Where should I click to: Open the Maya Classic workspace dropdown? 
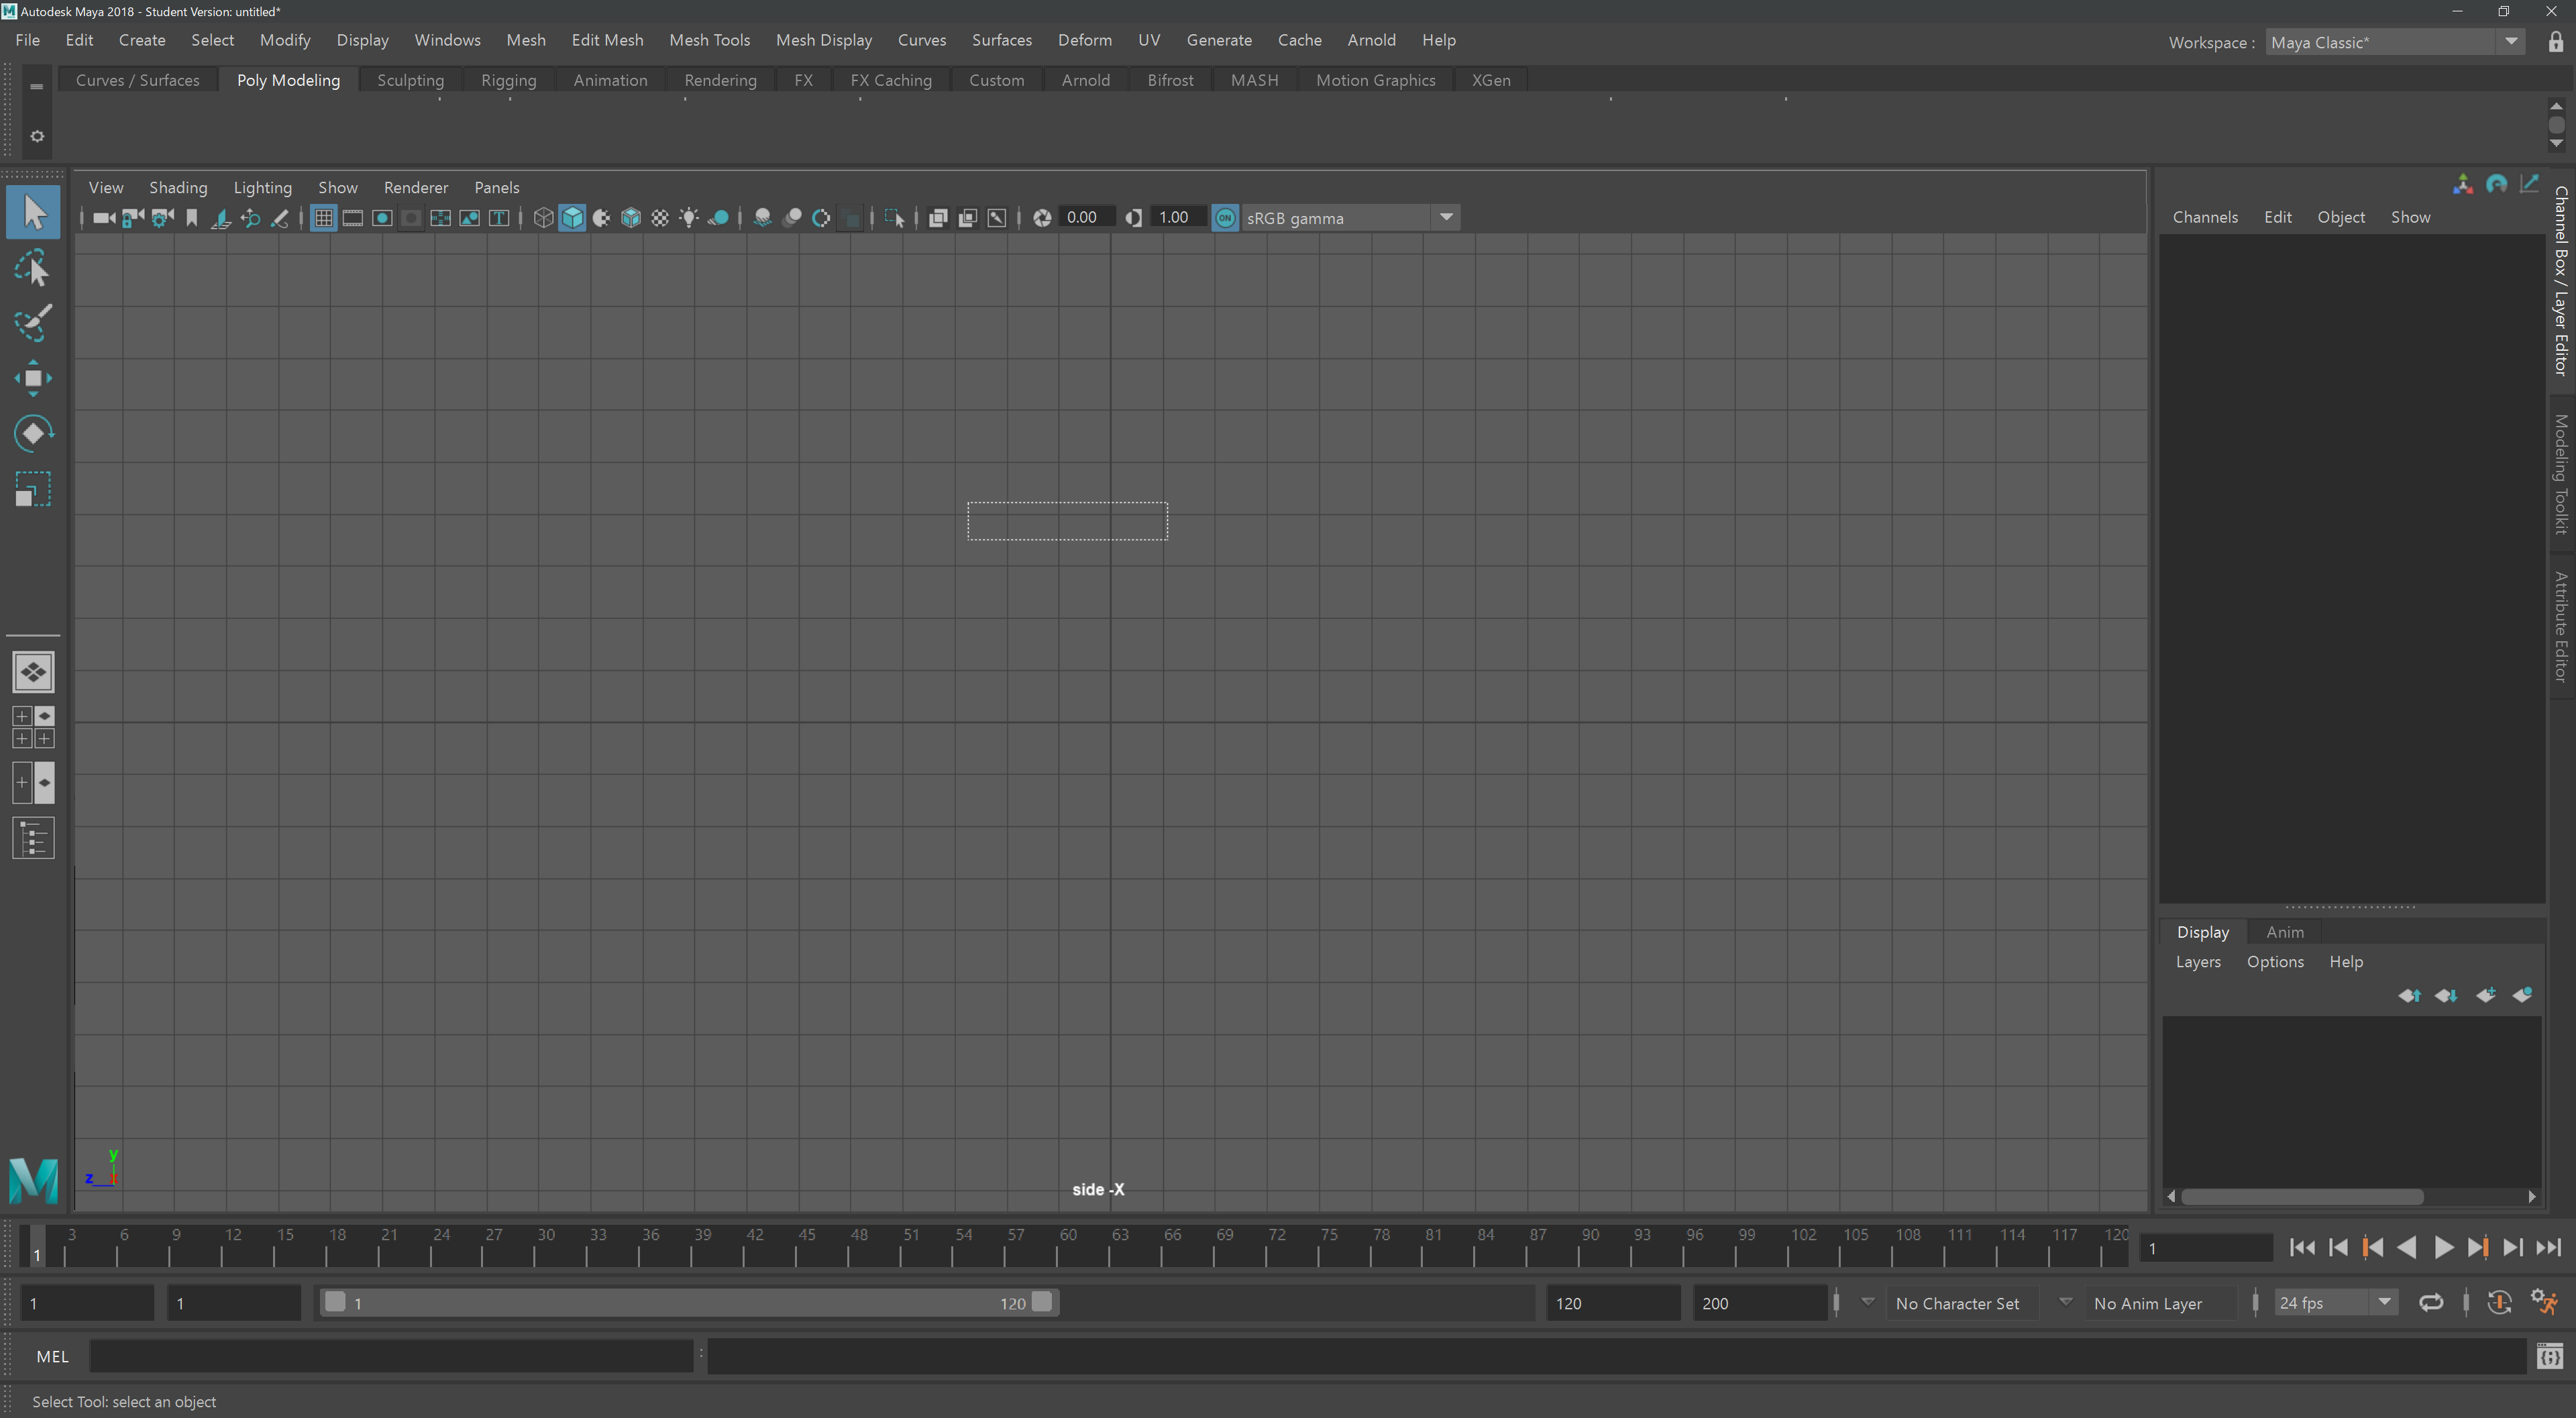point(2511,42)
